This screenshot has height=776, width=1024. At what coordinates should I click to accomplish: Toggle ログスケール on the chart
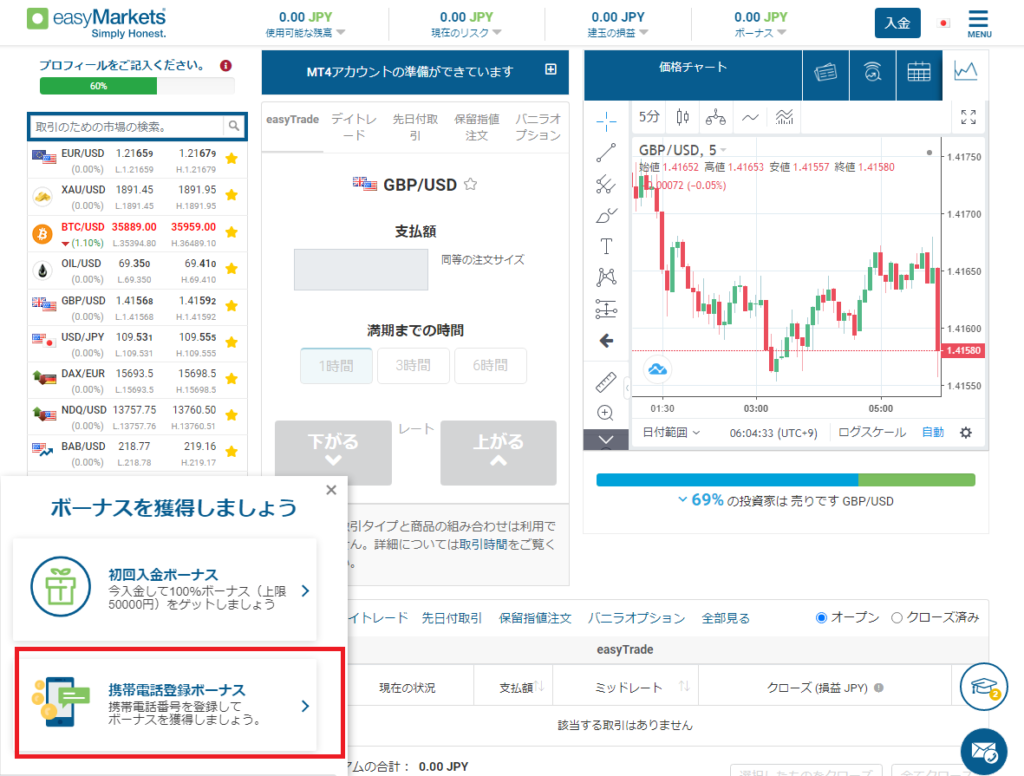(x=872, y=432)
